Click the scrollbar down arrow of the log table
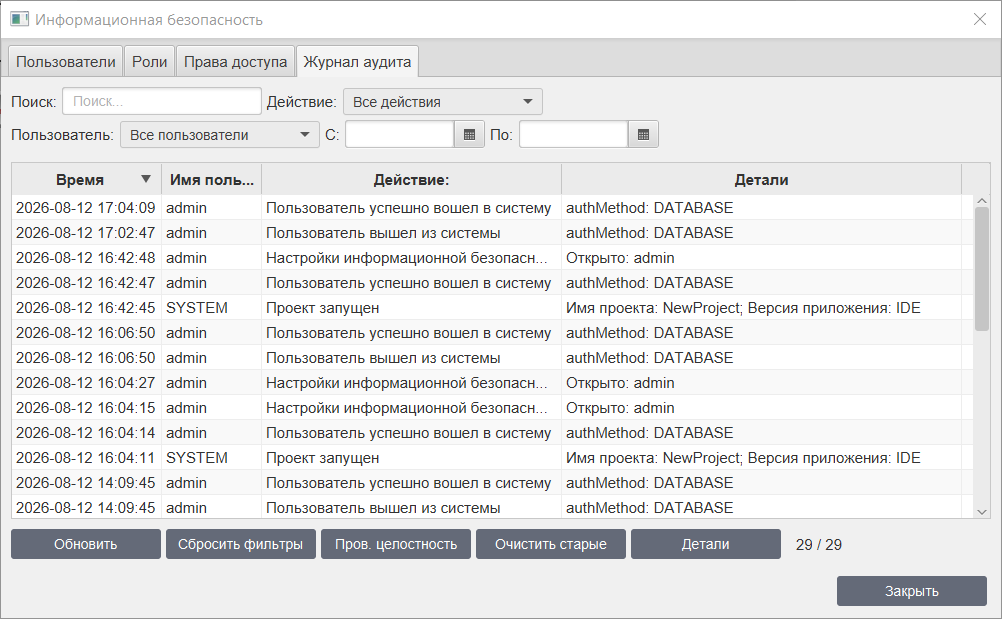 click(982, 512)
